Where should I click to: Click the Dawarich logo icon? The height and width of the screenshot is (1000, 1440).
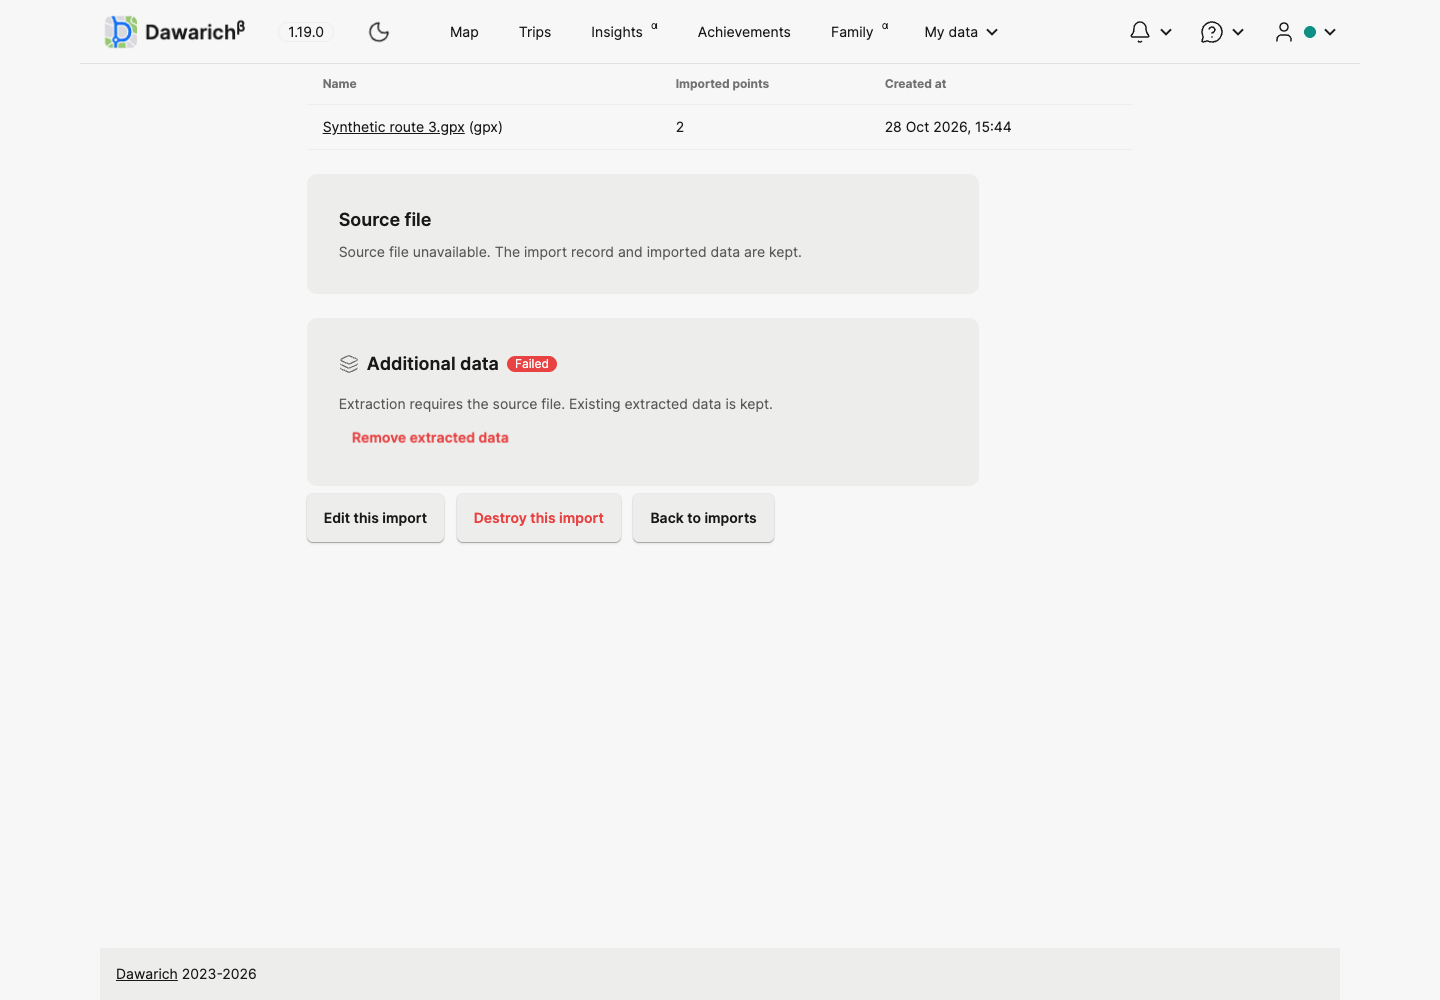121,32
